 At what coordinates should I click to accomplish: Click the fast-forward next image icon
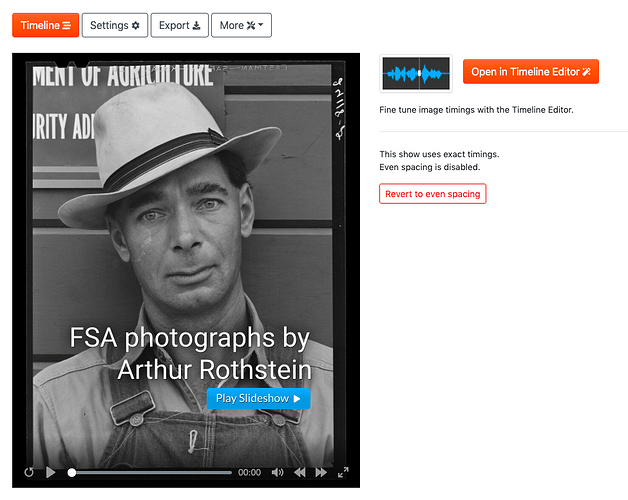click(x=321, y=473)
